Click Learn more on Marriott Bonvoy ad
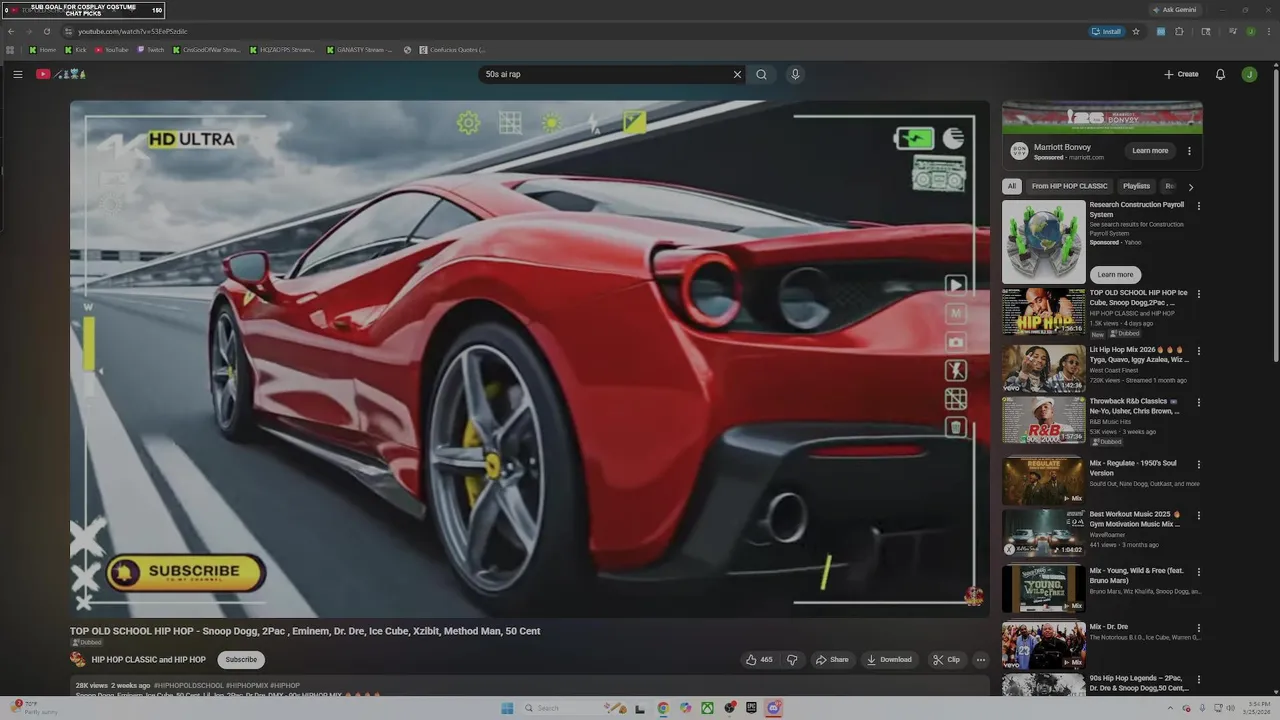Image resolution: width=1280 pixels, height=720 pixels. [x=1150, y=151]
